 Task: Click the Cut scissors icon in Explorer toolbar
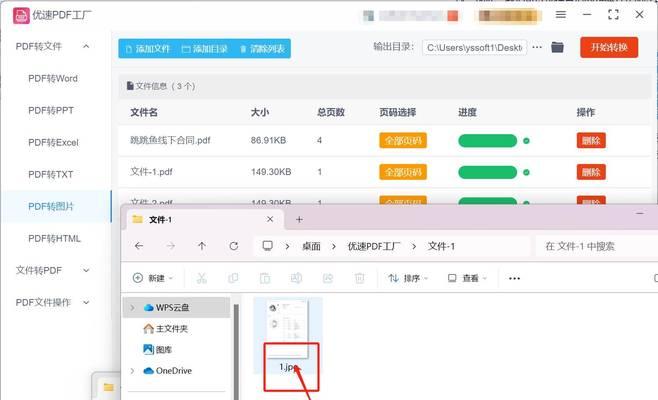(202, 278)
